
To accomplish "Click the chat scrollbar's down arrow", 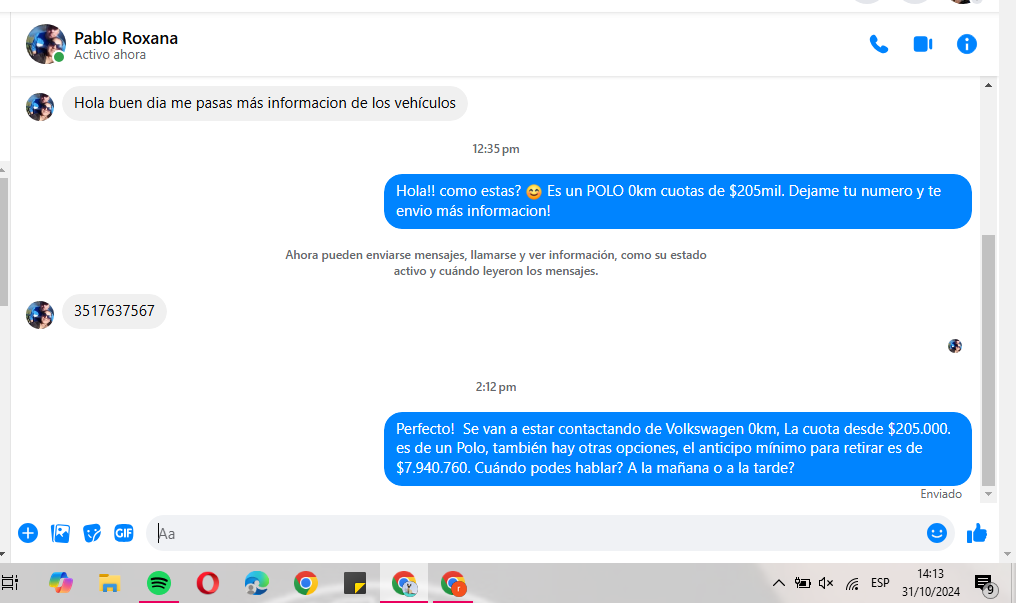I will pos(989,494).
